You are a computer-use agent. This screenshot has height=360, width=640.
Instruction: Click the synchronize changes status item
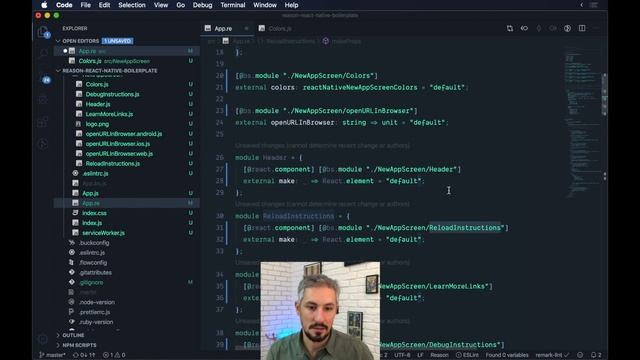point(84,355)
